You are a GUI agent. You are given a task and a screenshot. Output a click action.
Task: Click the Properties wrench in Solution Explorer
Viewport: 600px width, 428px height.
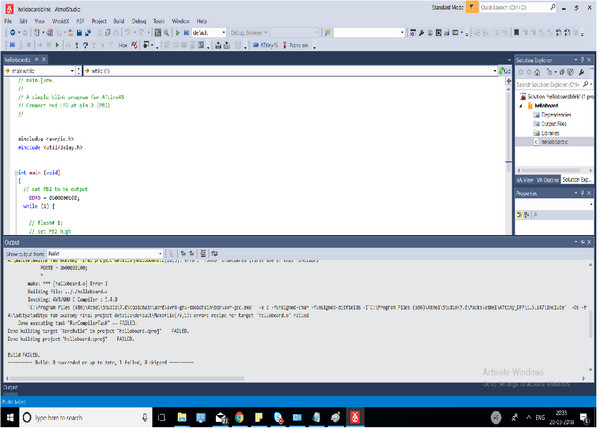pyautogui.click(x=581, y=72)
